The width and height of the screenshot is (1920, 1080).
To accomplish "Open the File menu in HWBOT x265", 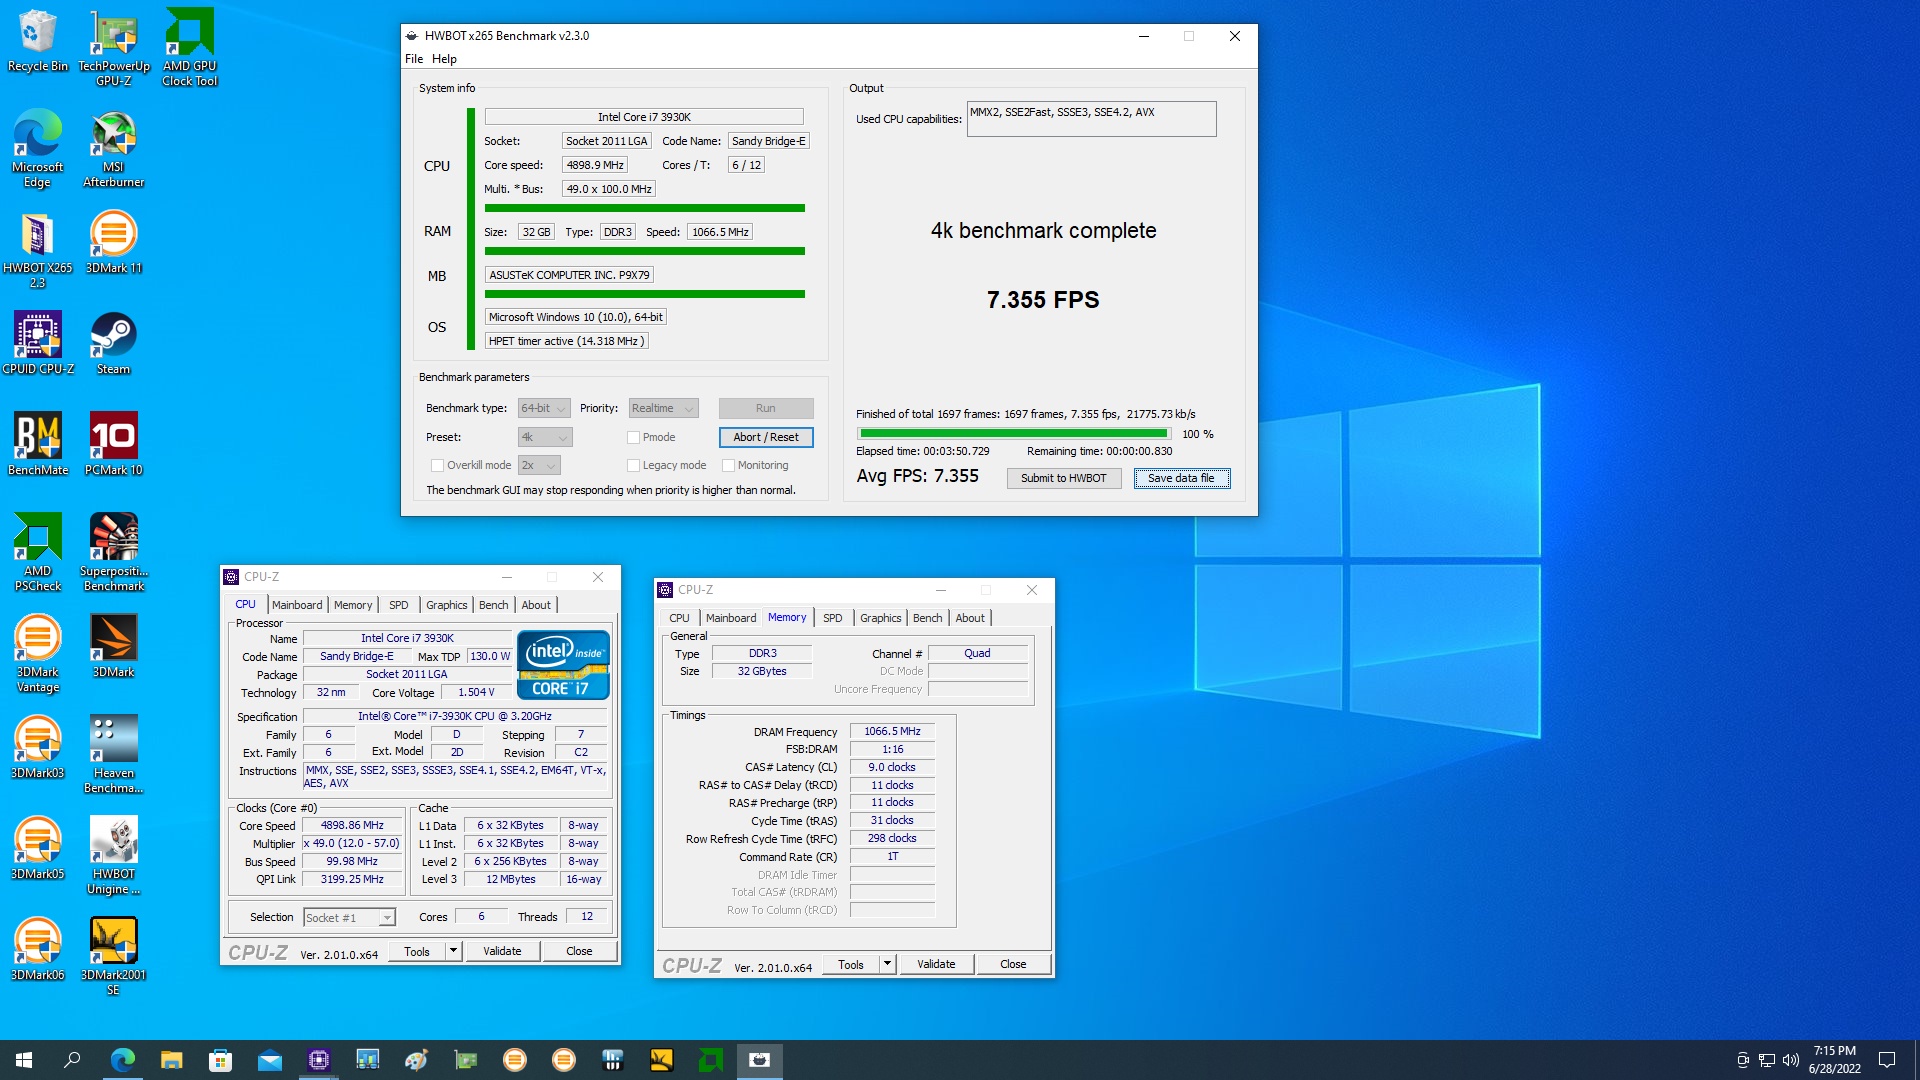I will [414, 59].
